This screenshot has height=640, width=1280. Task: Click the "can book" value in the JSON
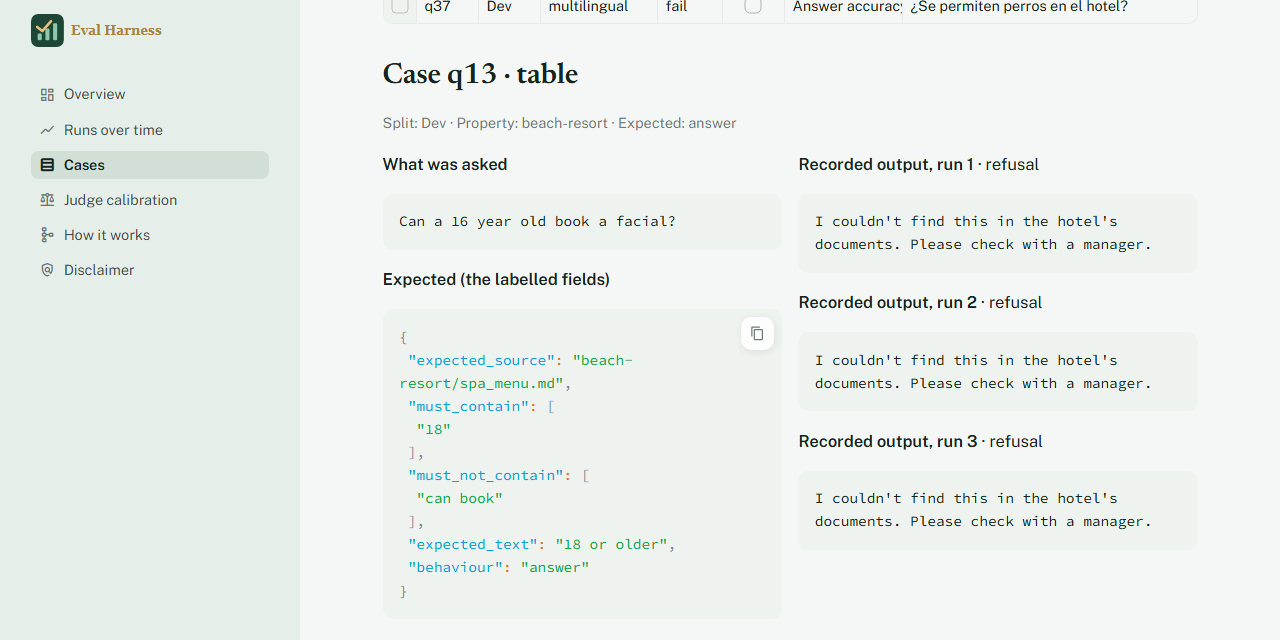coord(460,498)
